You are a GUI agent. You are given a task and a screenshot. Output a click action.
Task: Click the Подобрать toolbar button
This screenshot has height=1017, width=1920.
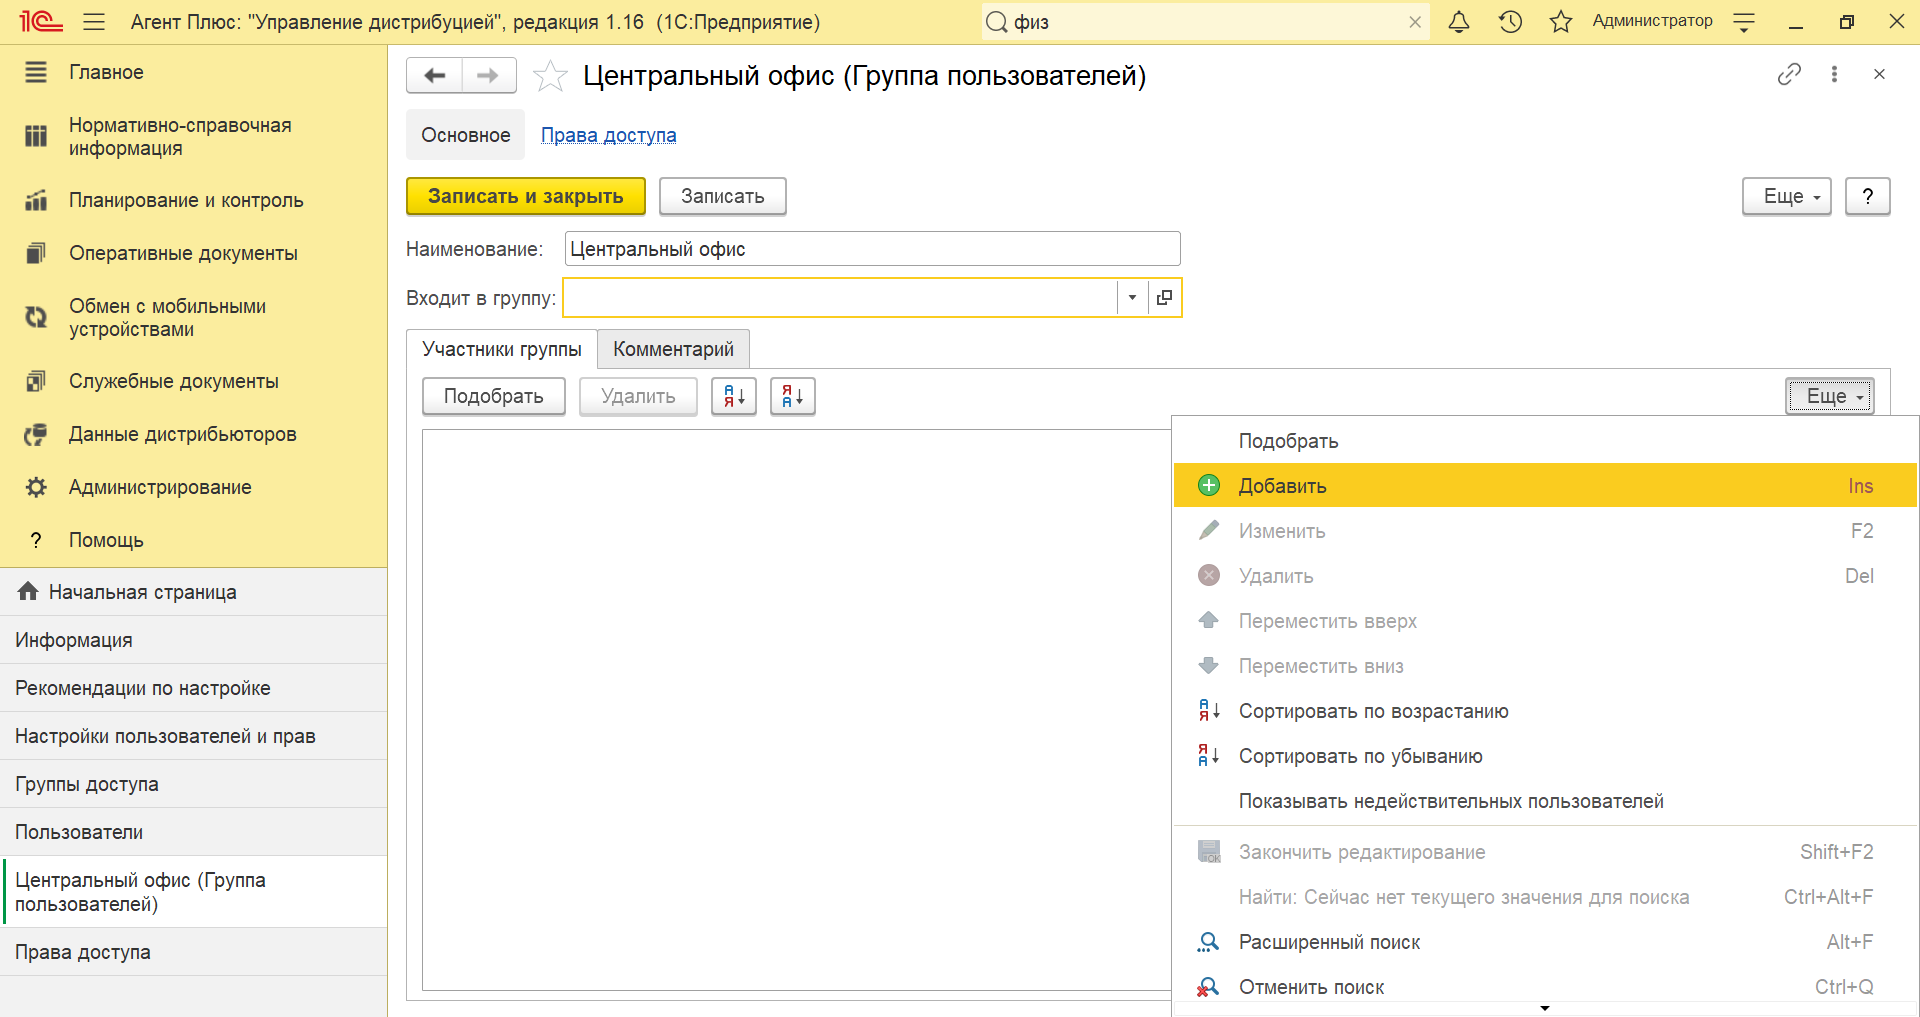click(x=494, y=396)
